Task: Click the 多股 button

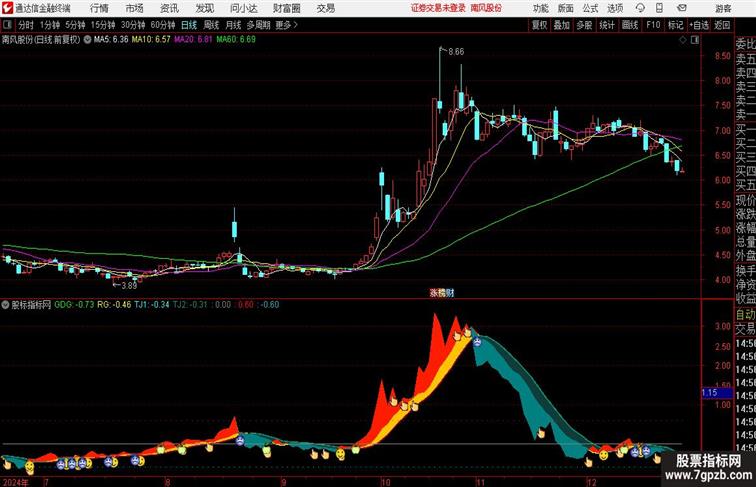Action: pos(584,25)
